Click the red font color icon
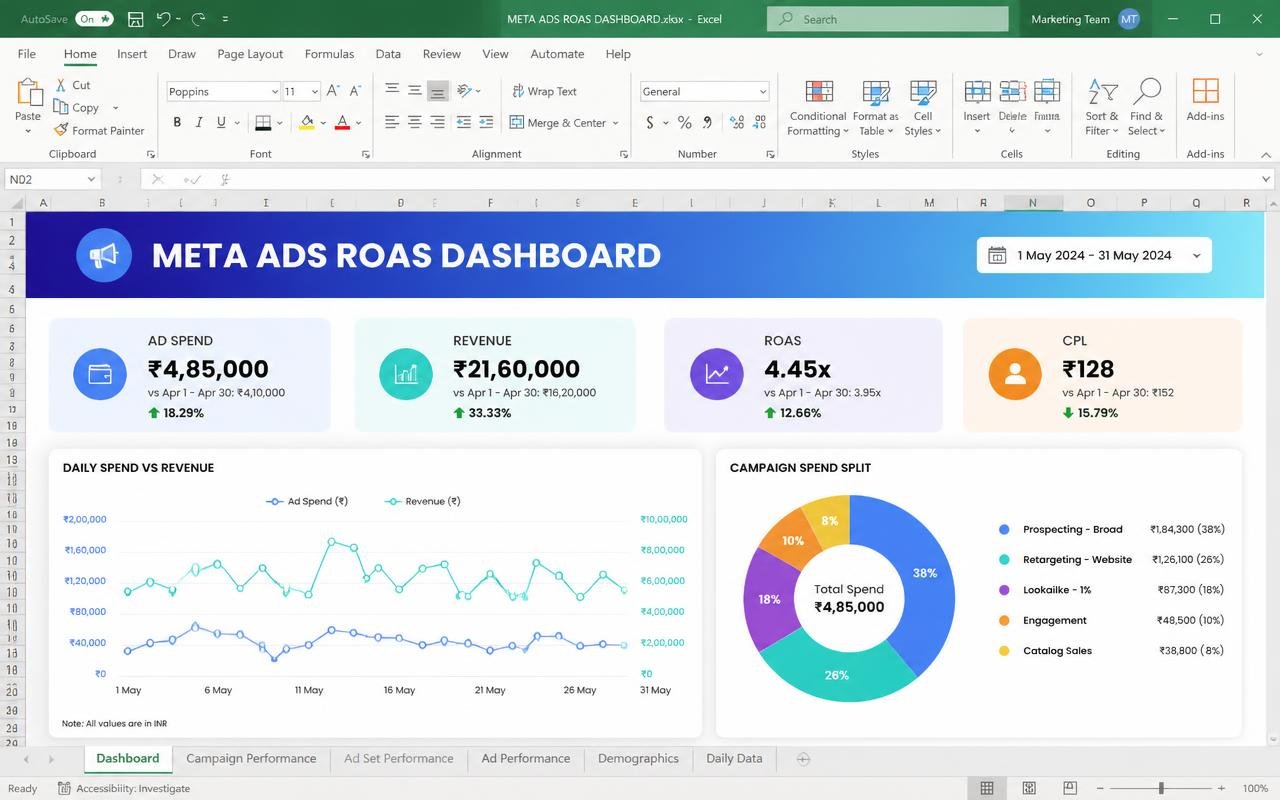This screenshot has width=1280, height=800. (x=342, y=122)
